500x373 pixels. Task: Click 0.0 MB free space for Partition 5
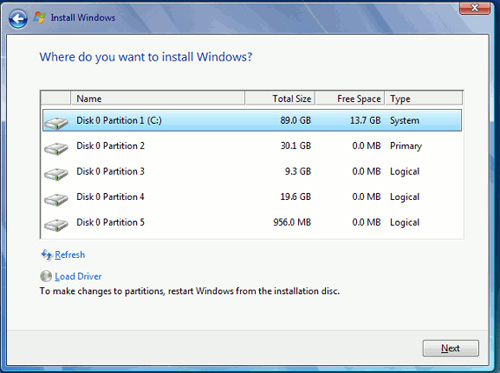pyautogui.click(x=366, y=222)
